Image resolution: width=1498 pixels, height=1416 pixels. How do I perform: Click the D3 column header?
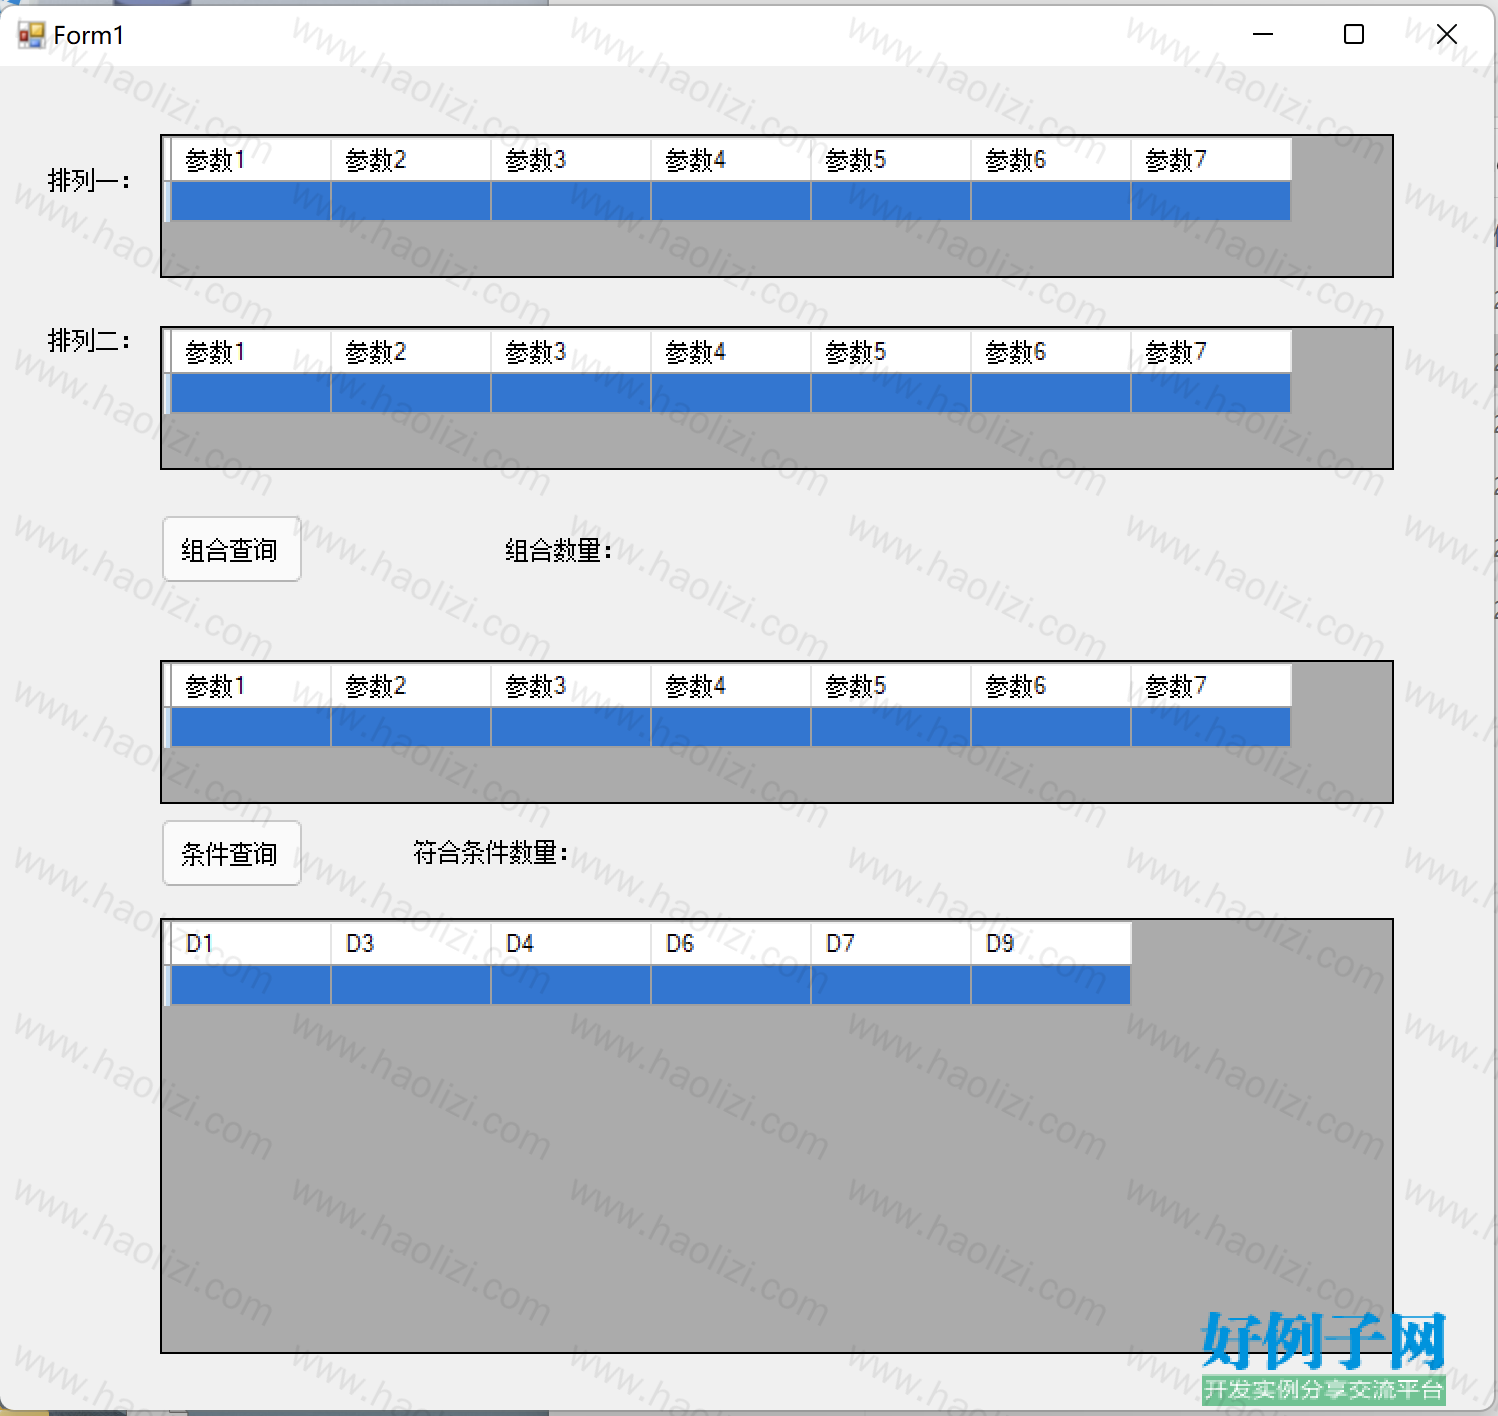point(411,944)
